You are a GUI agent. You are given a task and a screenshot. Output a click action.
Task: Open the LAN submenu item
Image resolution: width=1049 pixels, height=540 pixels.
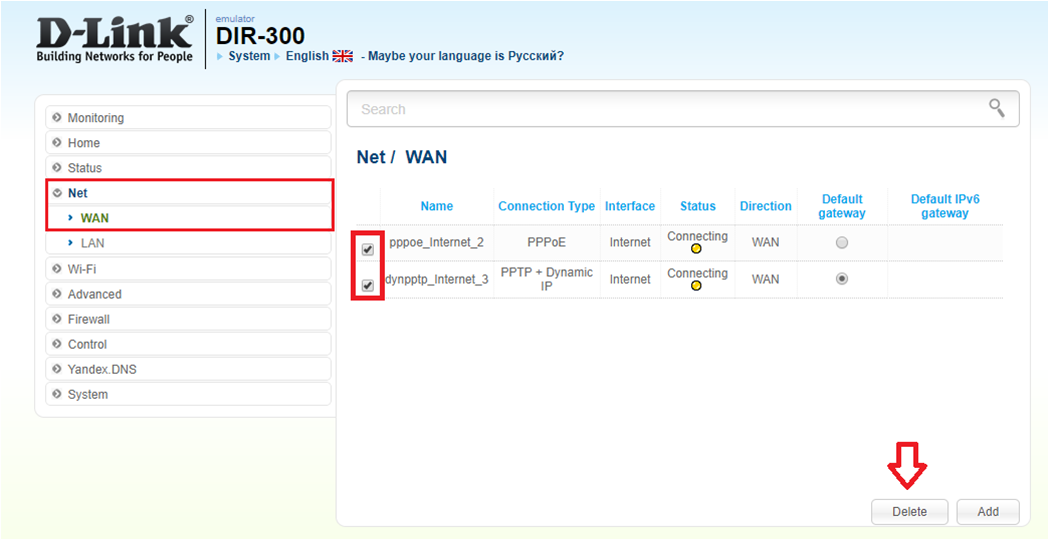click(92, 243)
